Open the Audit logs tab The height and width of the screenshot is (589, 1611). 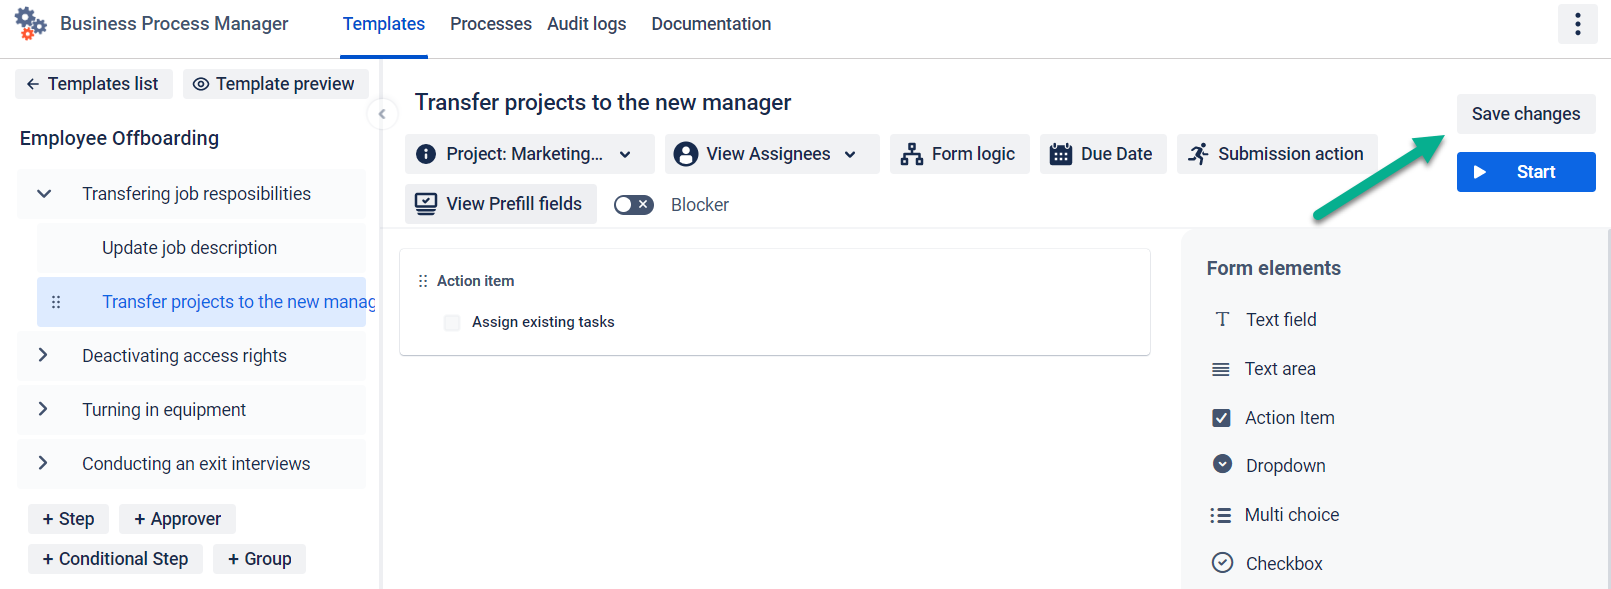[x=586, y=24]
